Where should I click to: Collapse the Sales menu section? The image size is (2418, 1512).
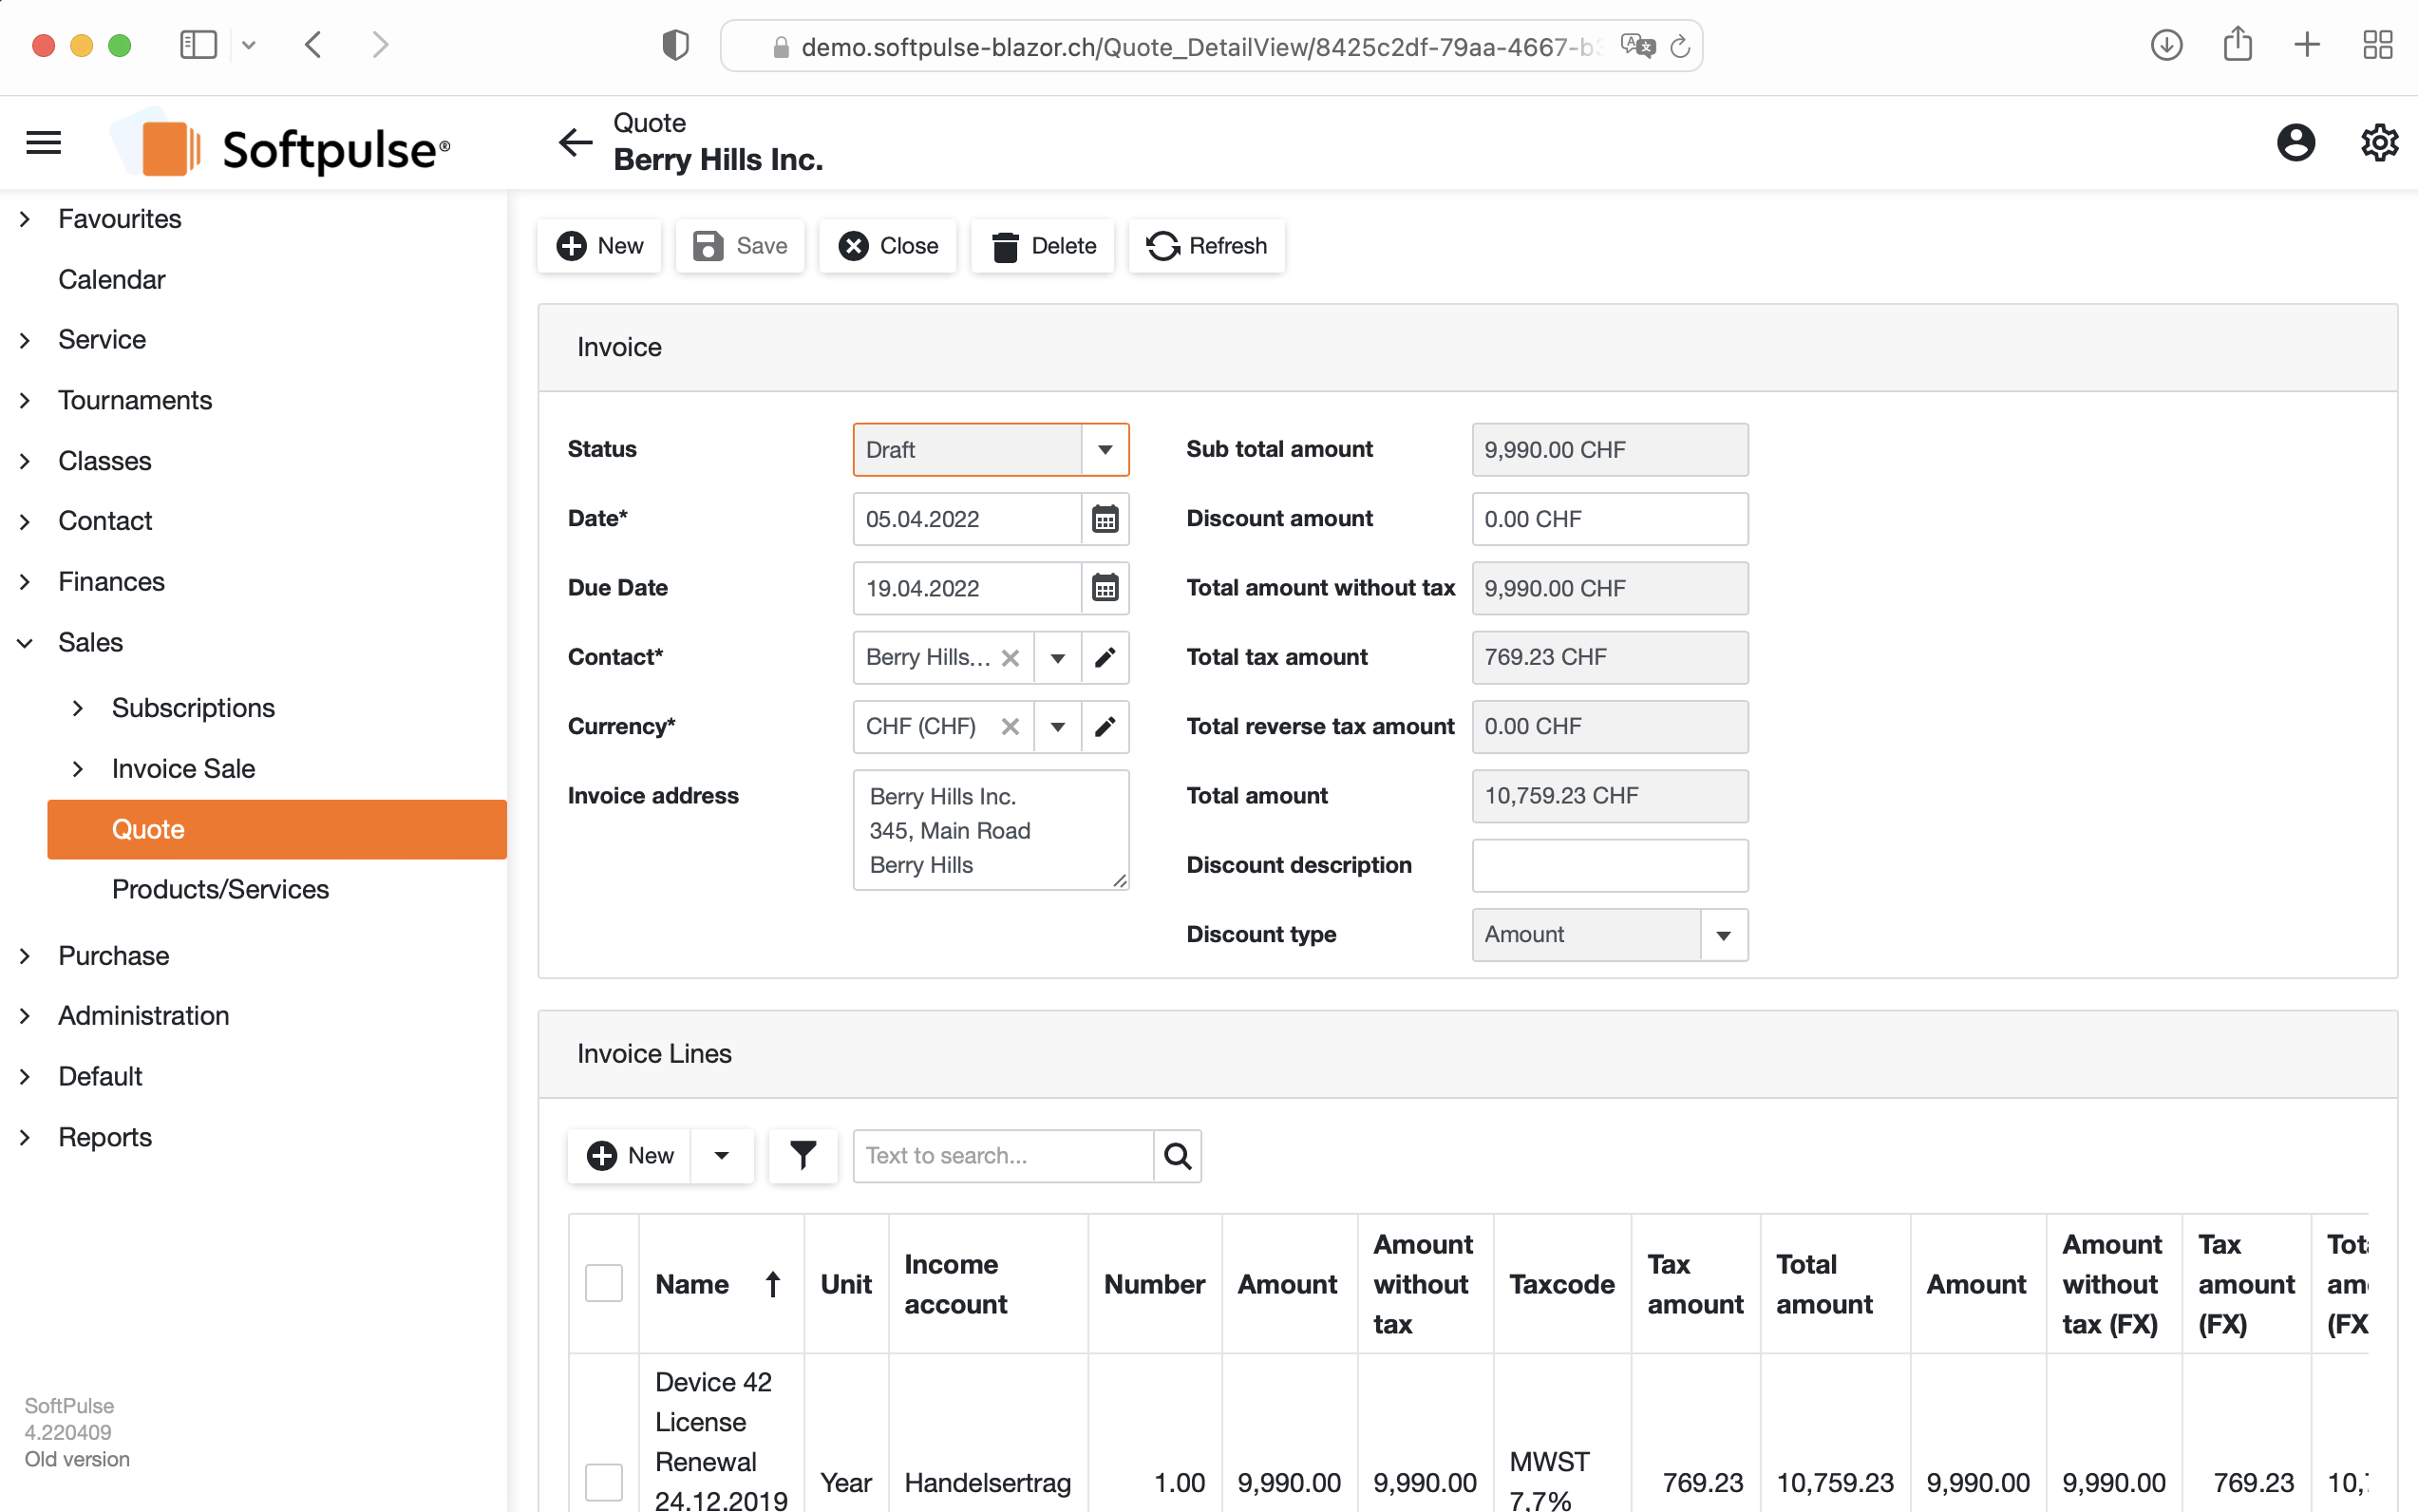(25, 643)
